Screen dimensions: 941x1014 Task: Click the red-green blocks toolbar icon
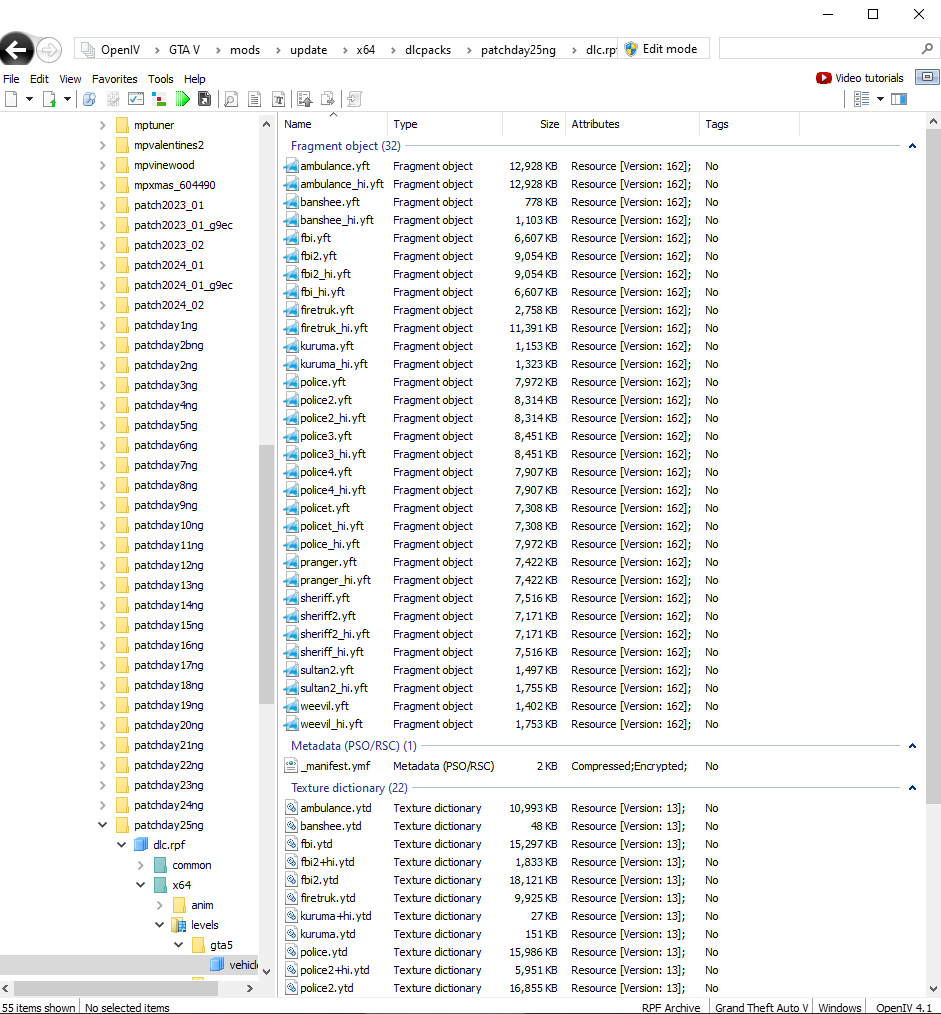158,99
